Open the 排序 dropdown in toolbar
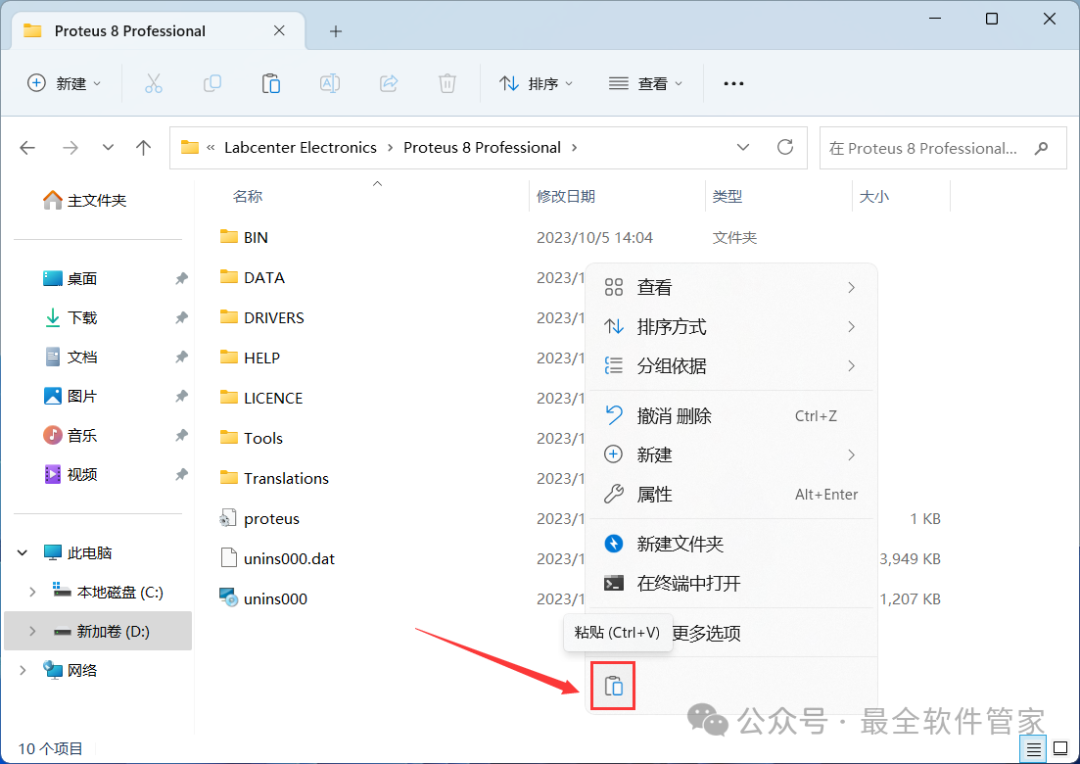 click(x=536, y=83)
